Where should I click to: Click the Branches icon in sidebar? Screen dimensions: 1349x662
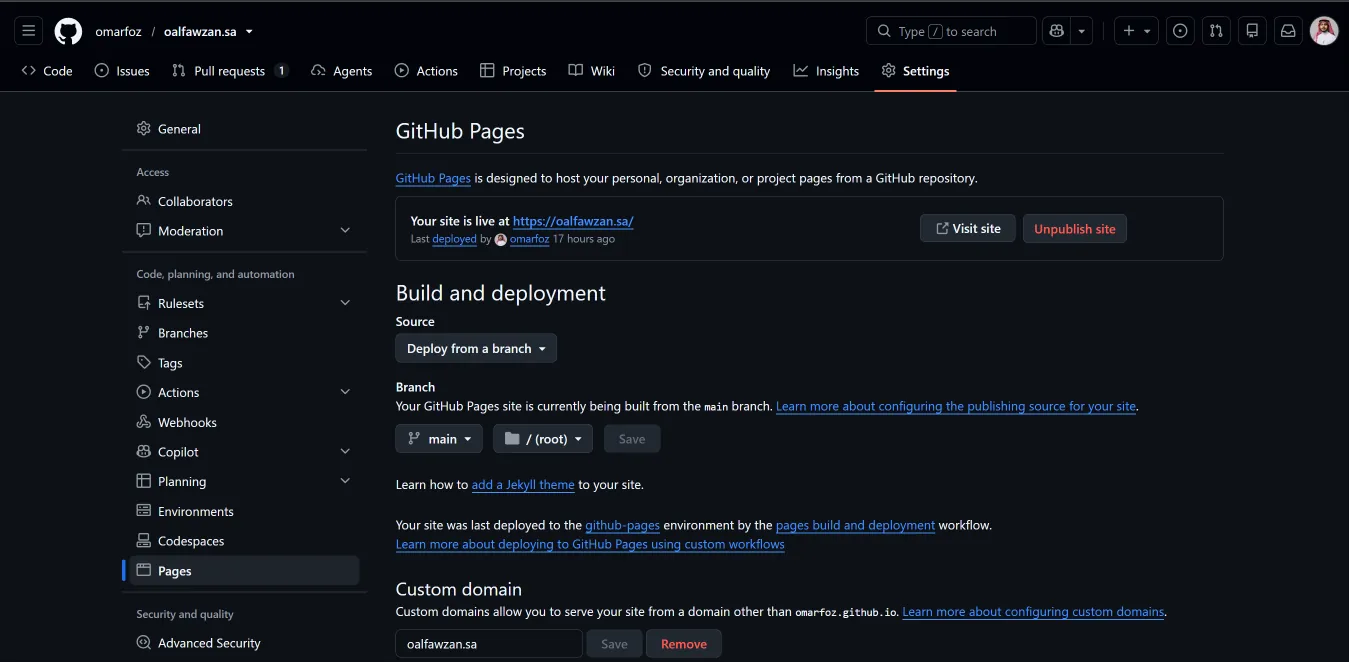tap(144, 333)
